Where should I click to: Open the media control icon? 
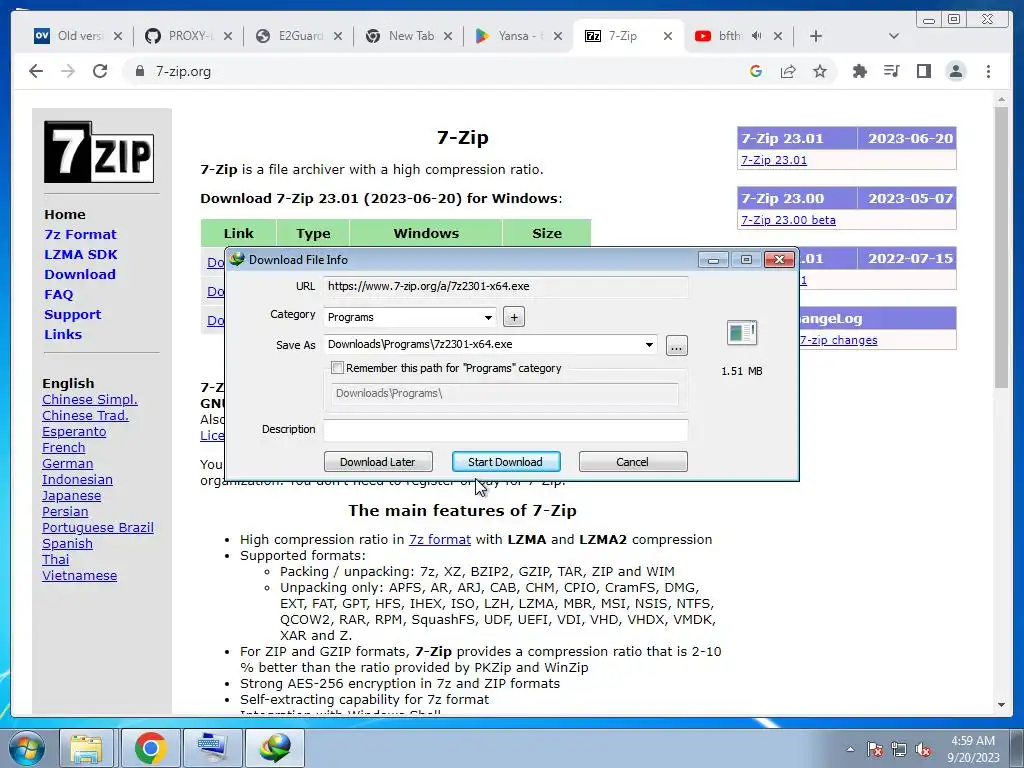pyautogui.click(x=891, y=71)
